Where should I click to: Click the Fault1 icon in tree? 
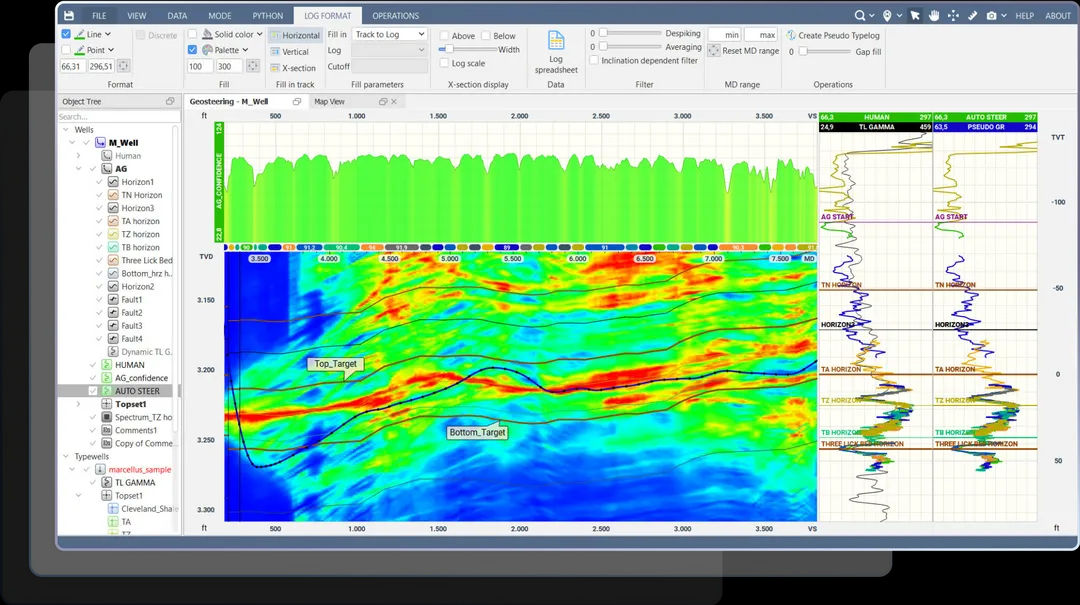click(x=114, y=300)
